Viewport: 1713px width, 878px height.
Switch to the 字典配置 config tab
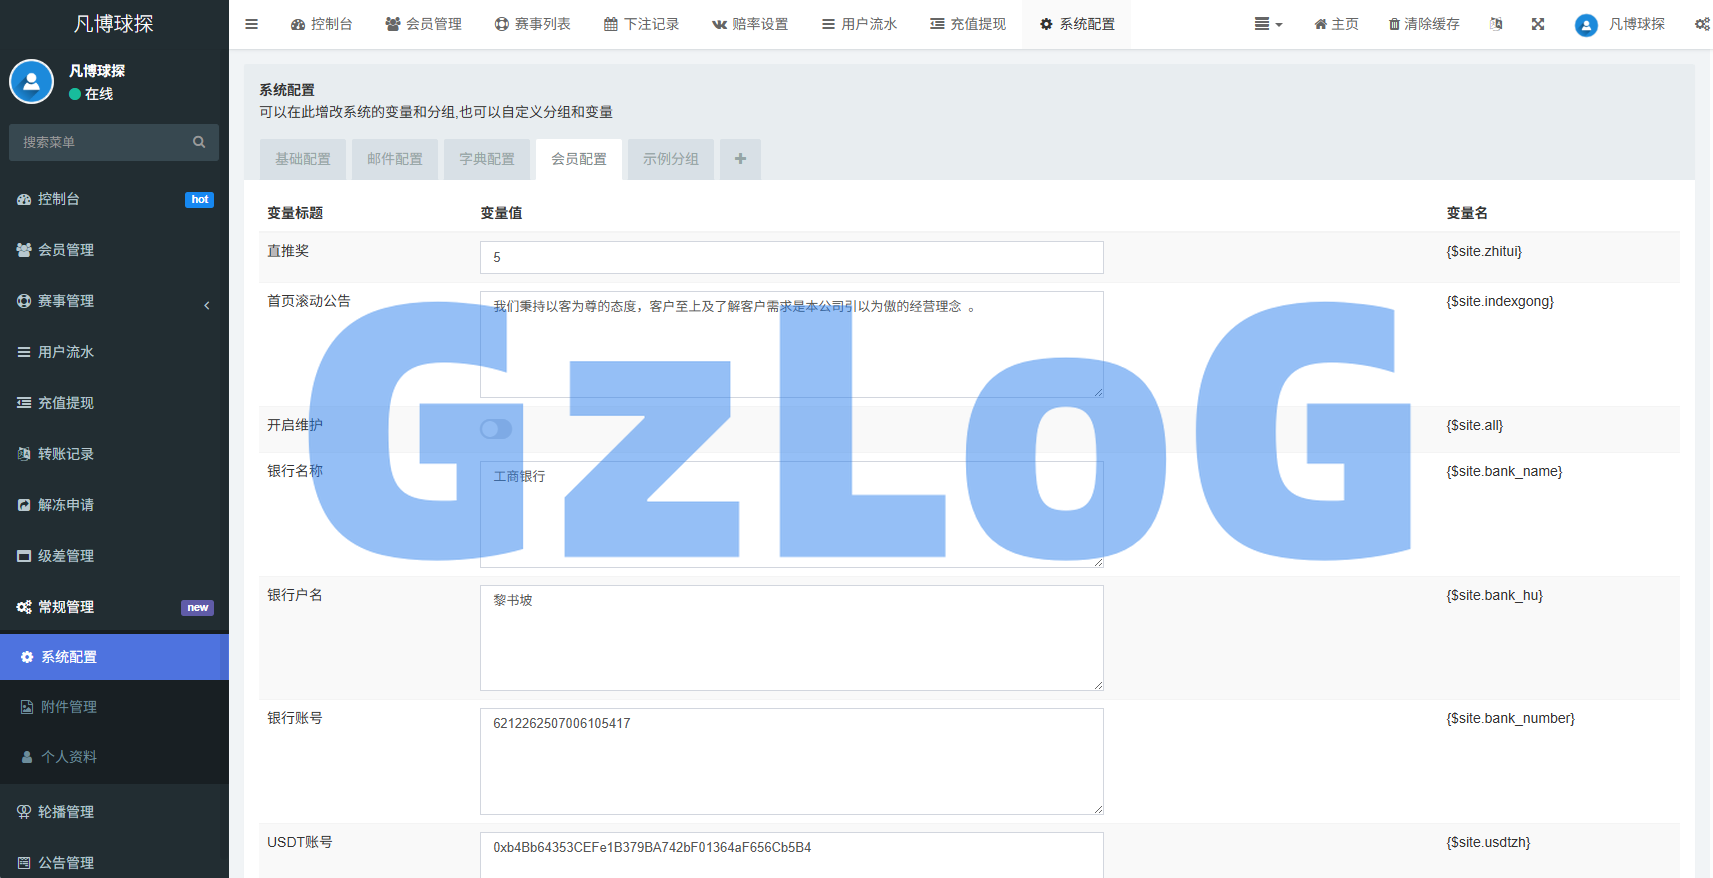point(487,159)
